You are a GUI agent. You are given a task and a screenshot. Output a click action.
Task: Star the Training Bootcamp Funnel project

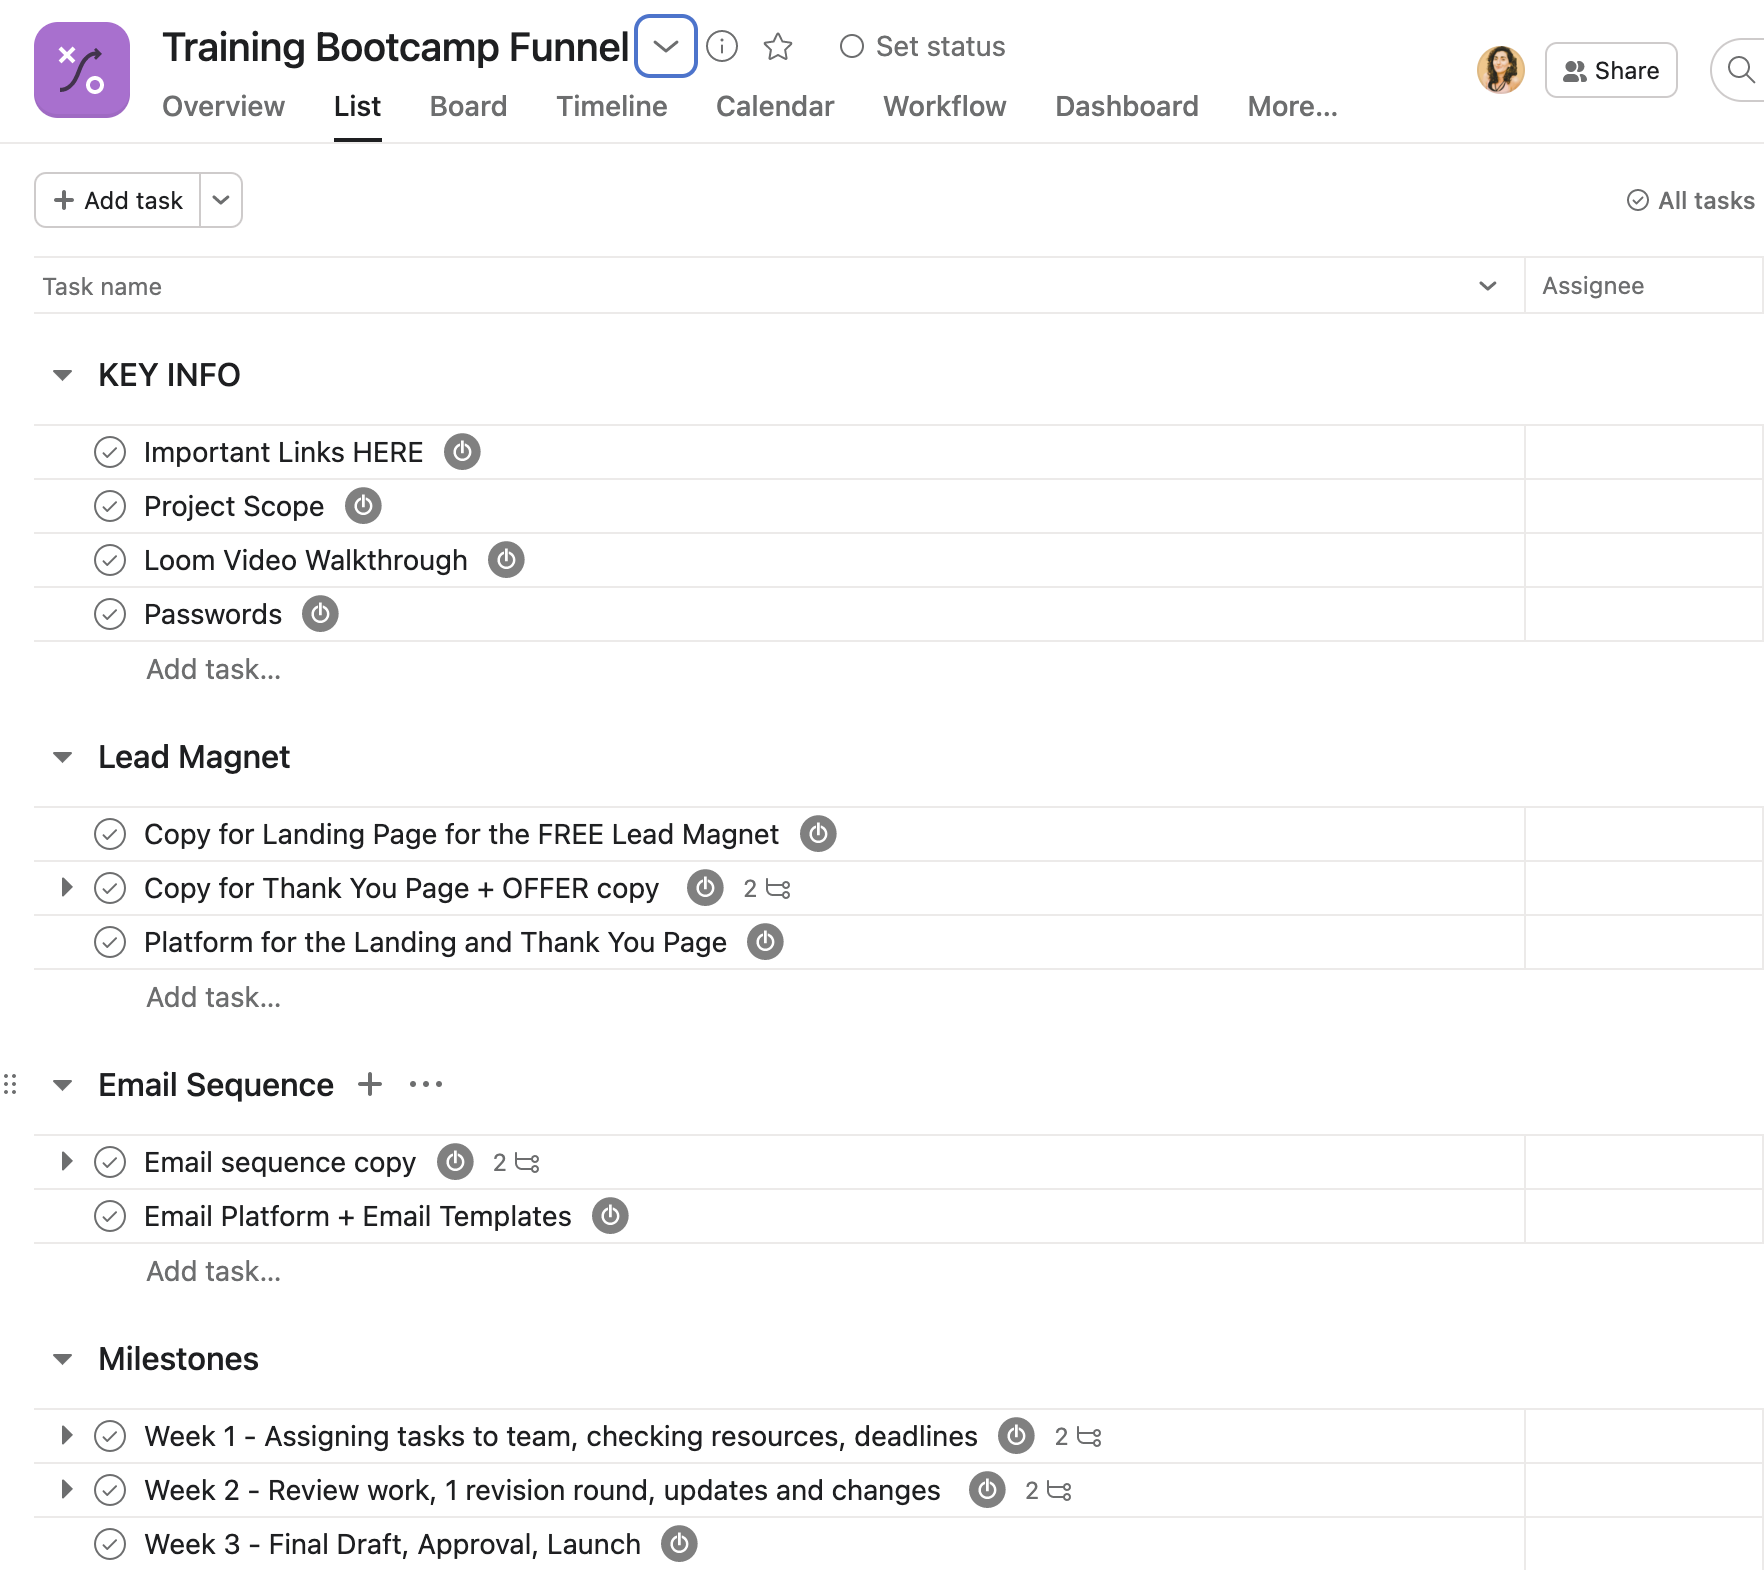tap(778, 46)
